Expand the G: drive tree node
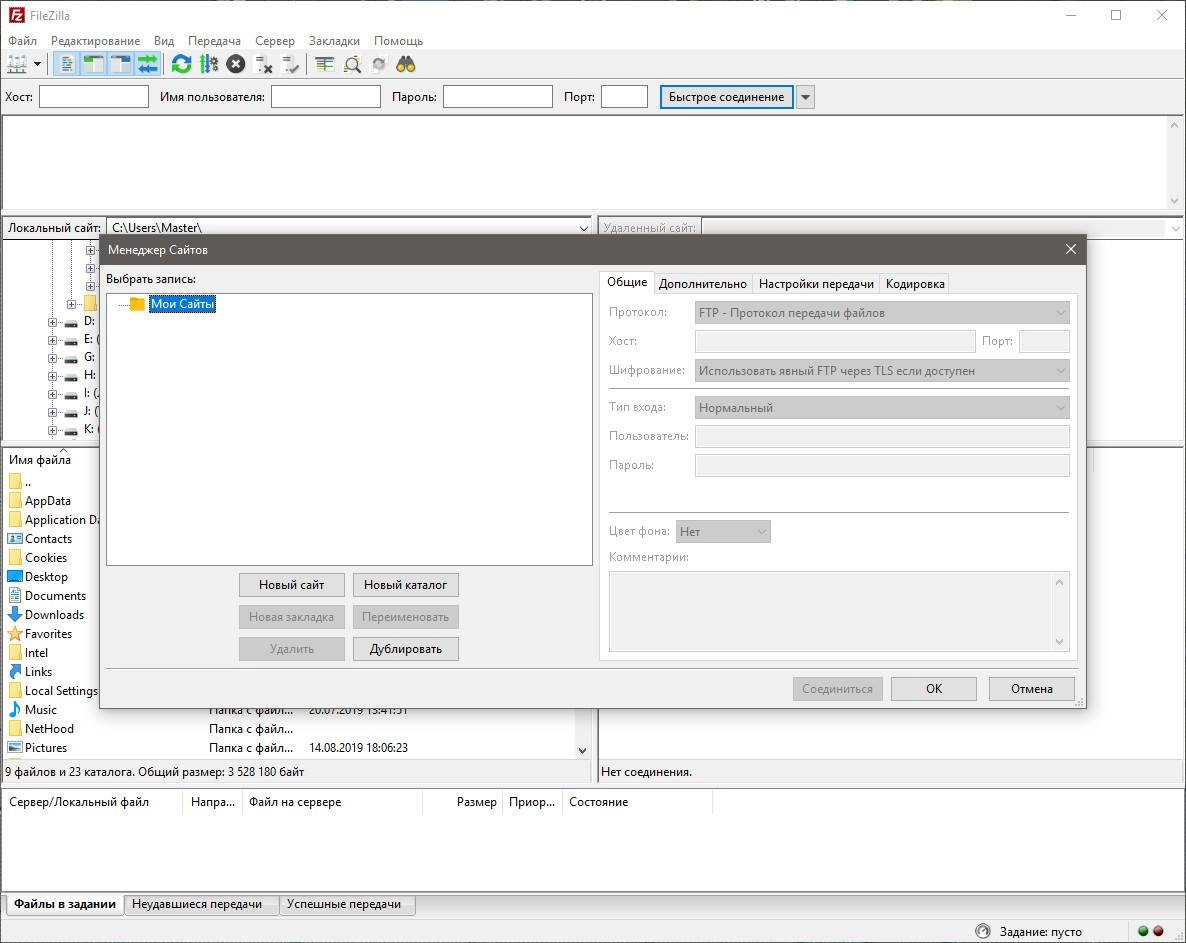The image size is (1186, 943). click(x=52, y=358)
